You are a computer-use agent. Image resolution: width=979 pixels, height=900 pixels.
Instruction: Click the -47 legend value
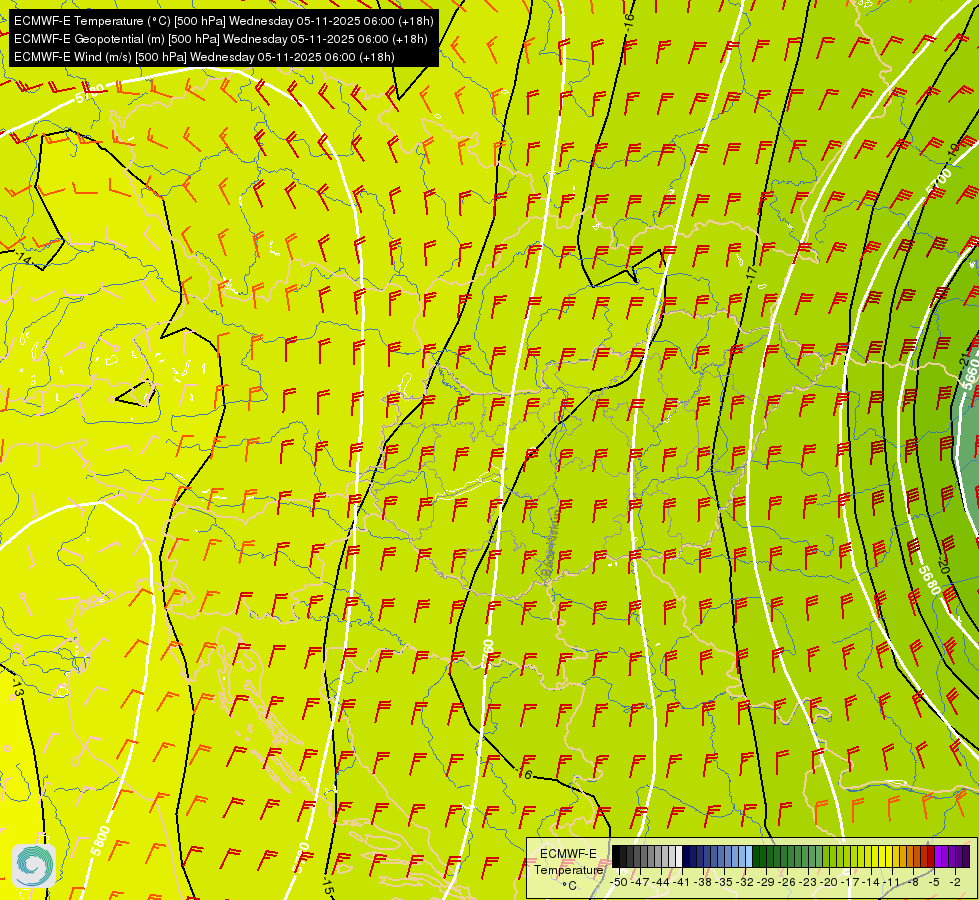coord(640,882)
